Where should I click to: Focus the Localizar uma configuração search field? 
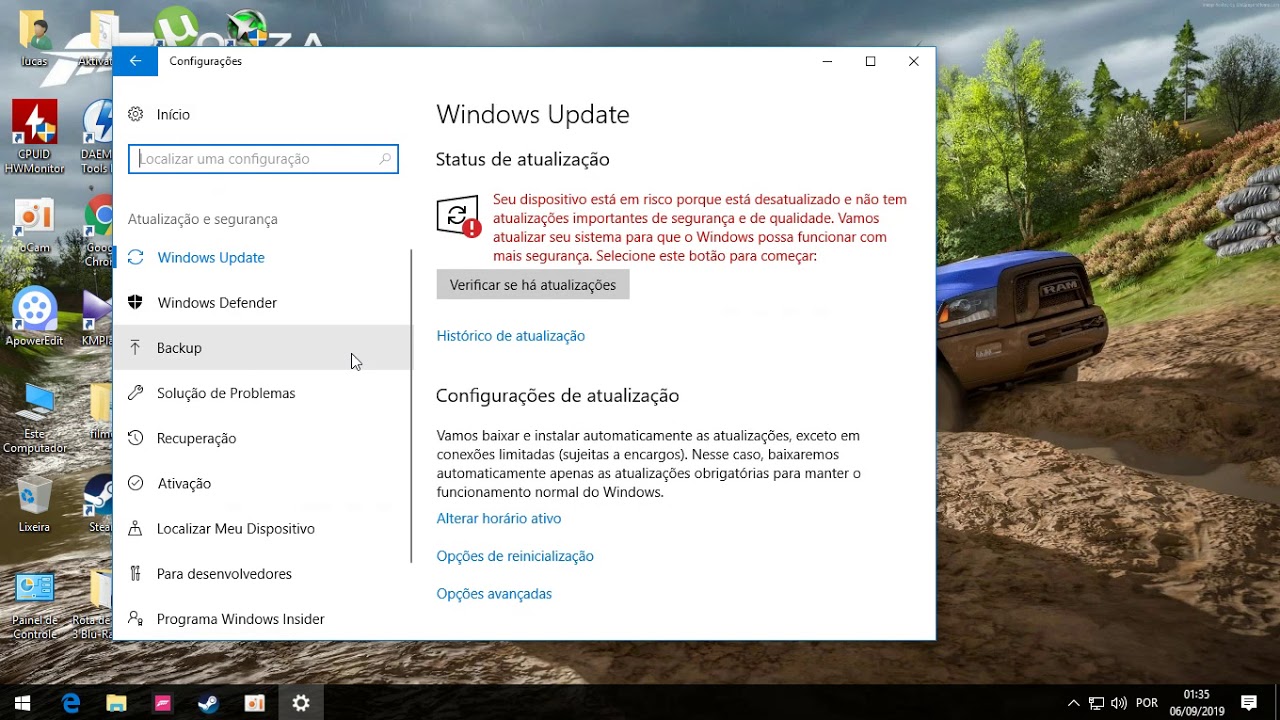coord(263,159)
